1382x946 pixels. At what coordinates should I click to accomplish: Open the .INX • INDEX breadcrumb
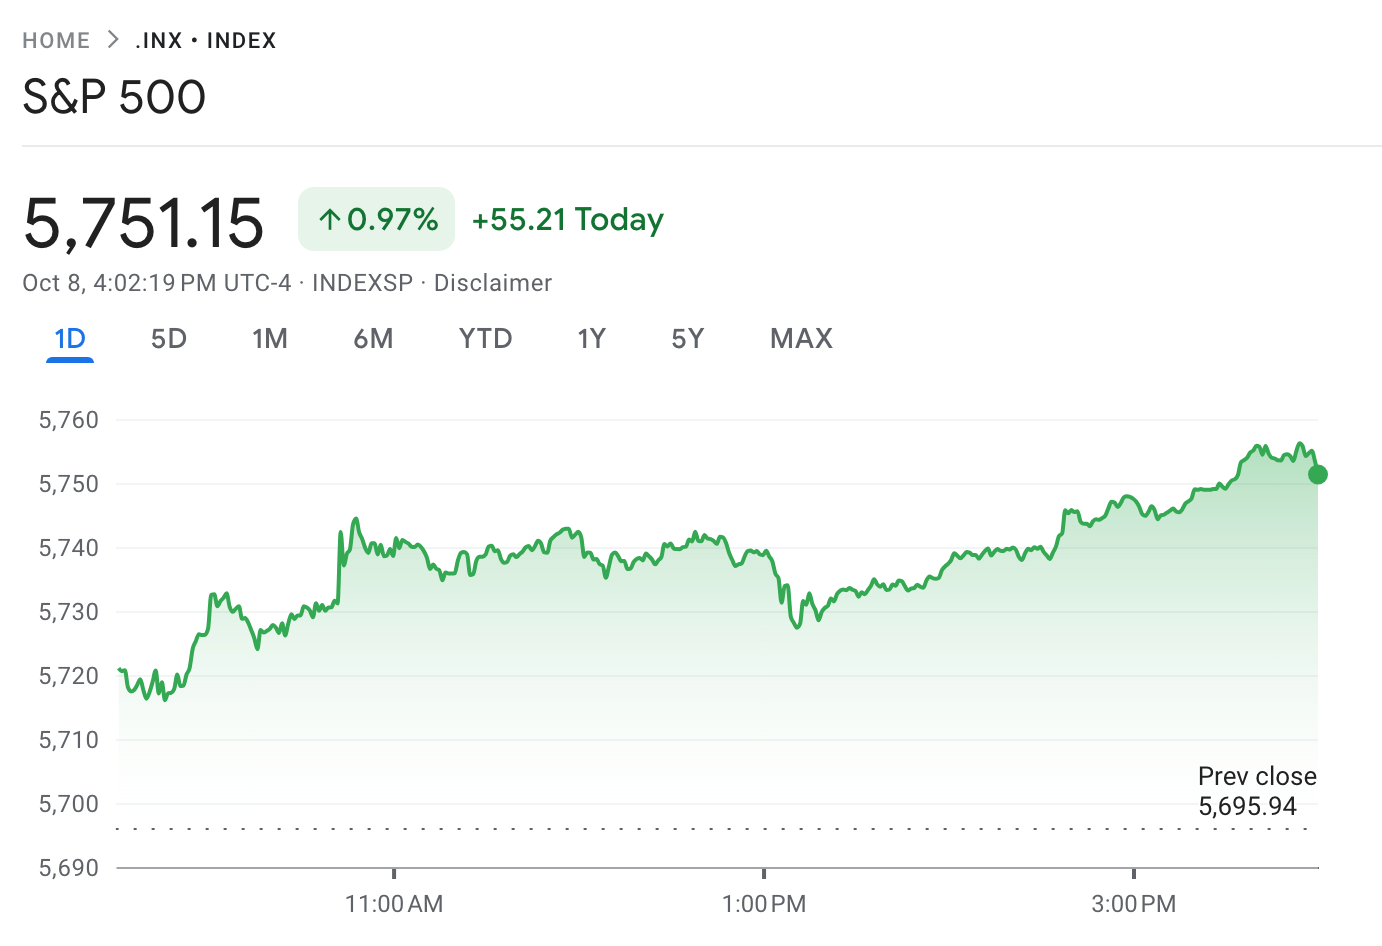click(206, 41)
